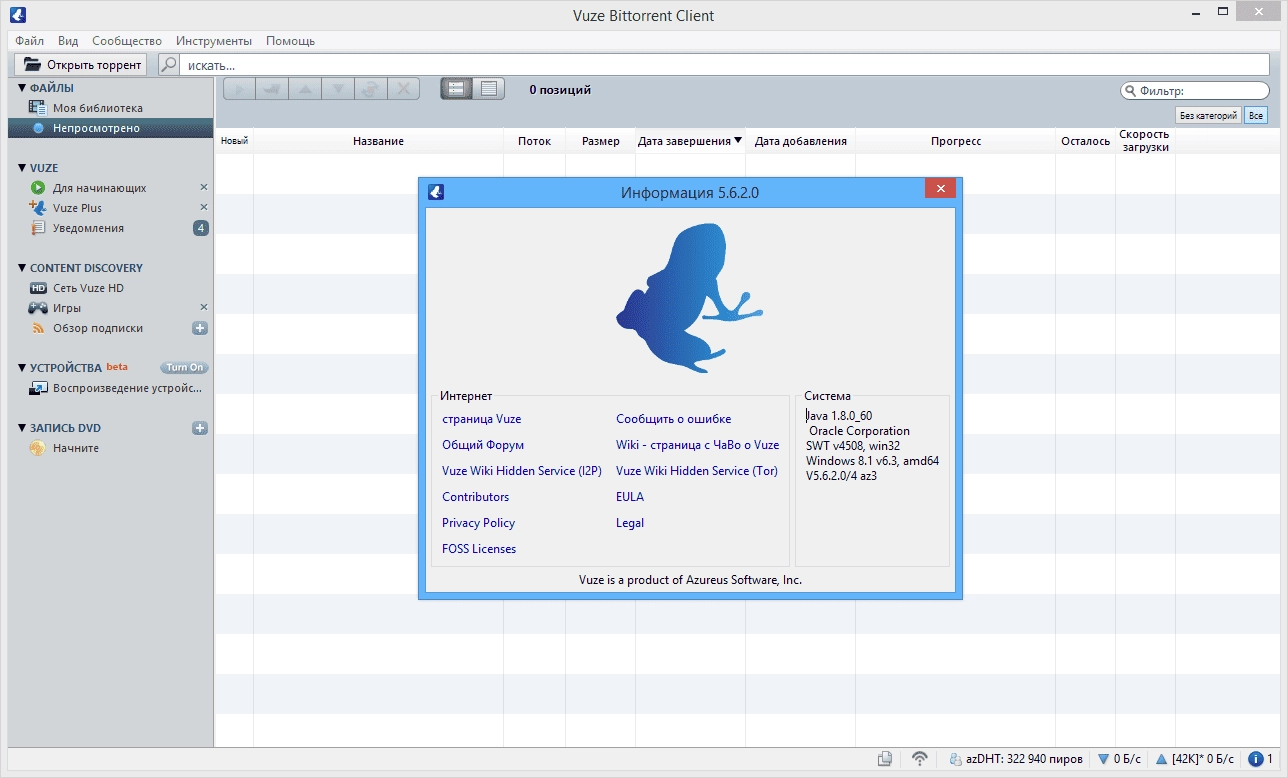Image resolution: width=1288 pixels, height=778 pixels.
Task: Open 'Сообщить о ошибке' link
Action: coord(674,419)
